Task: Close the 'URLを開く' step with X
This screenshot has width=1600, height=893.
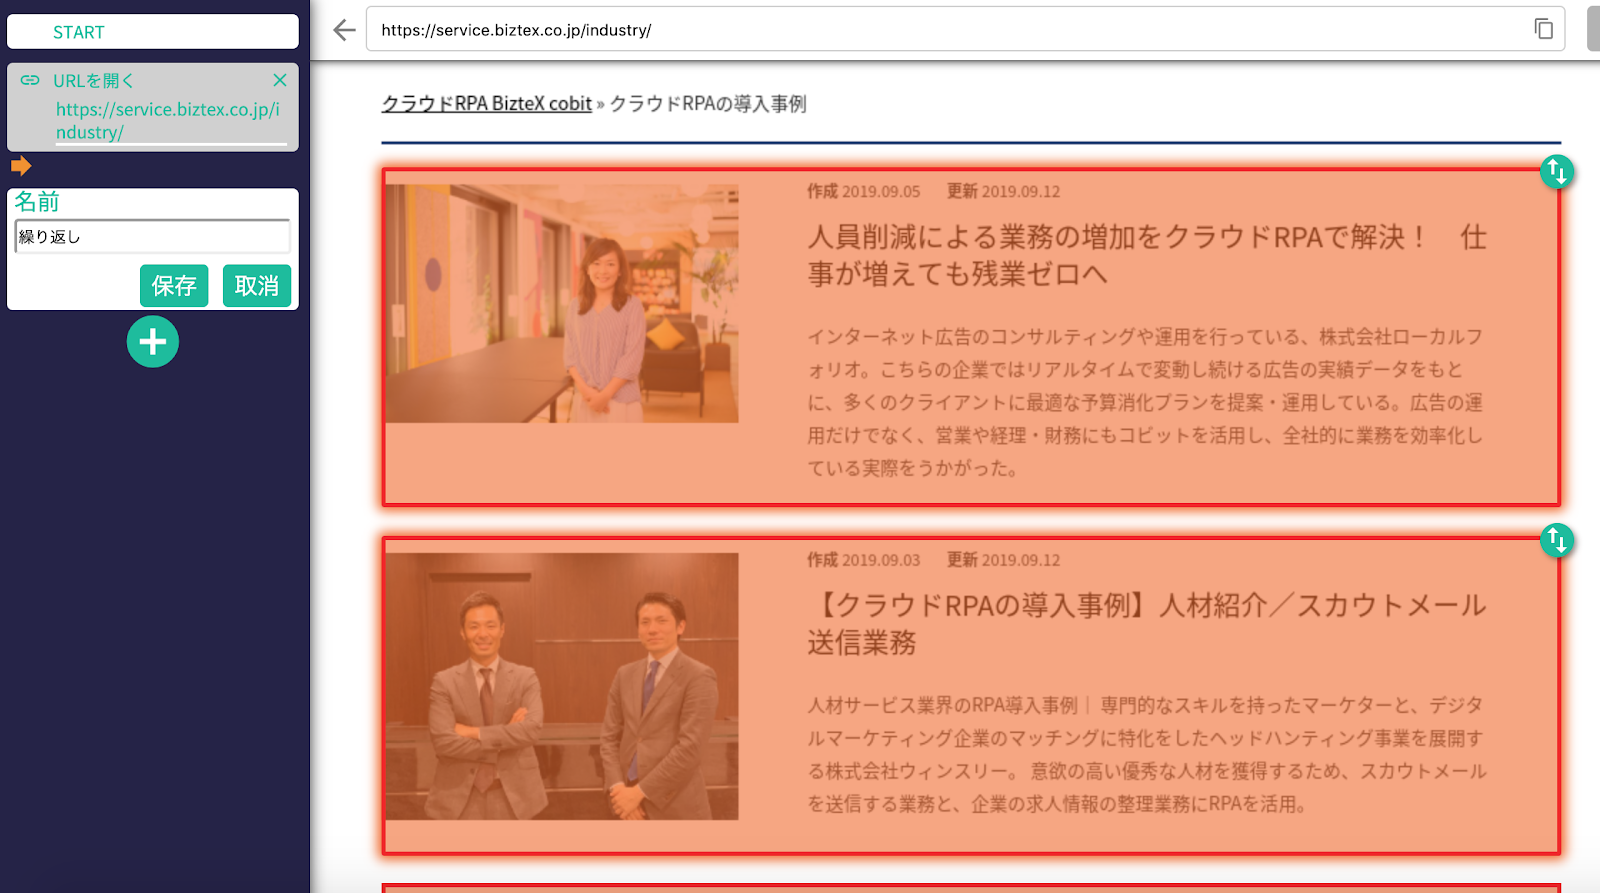Action: click(x=280, y=80)
